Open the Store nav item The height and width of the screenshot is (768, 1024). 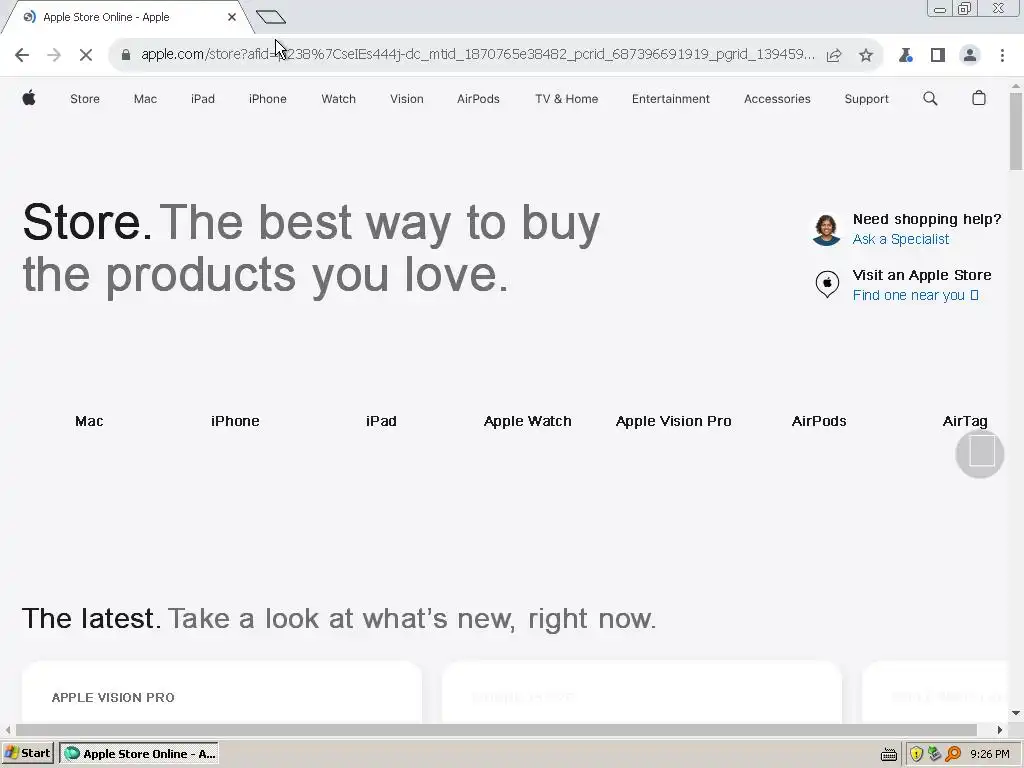85,99
